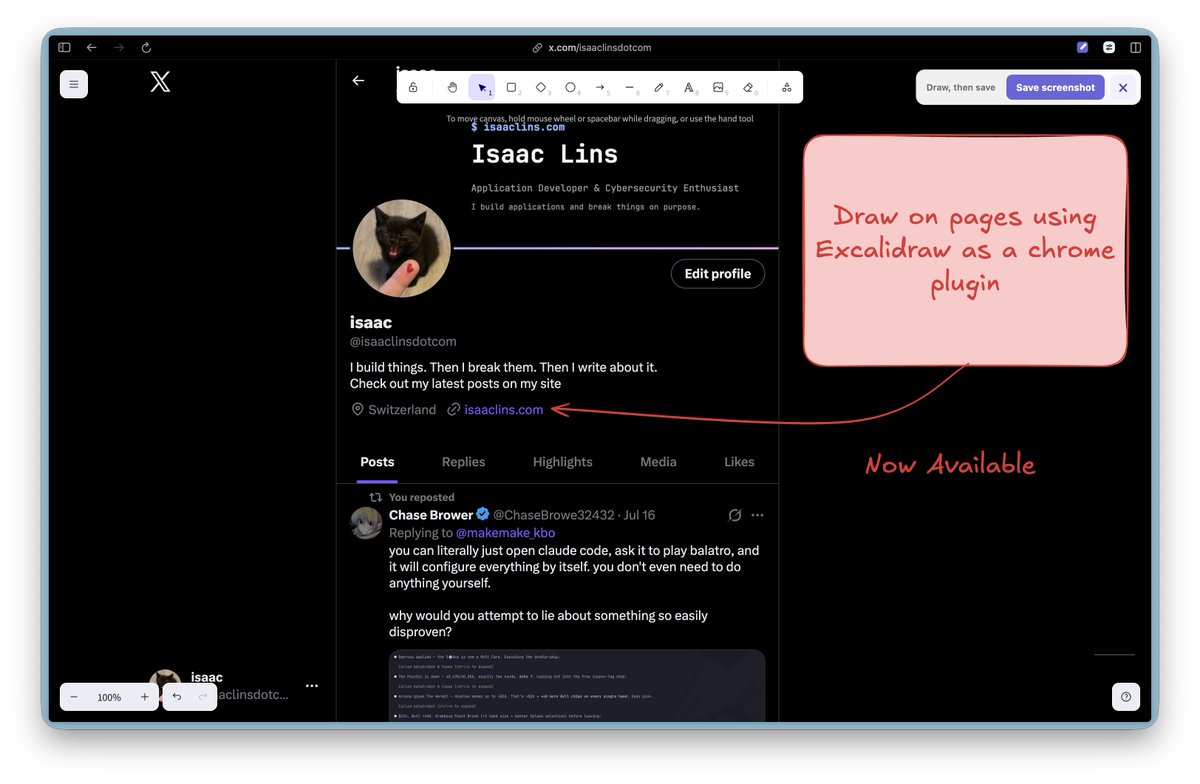Toggle the browser sidebar icon
This screenshot has width=1200, height=784.
[x=64, y=47]
